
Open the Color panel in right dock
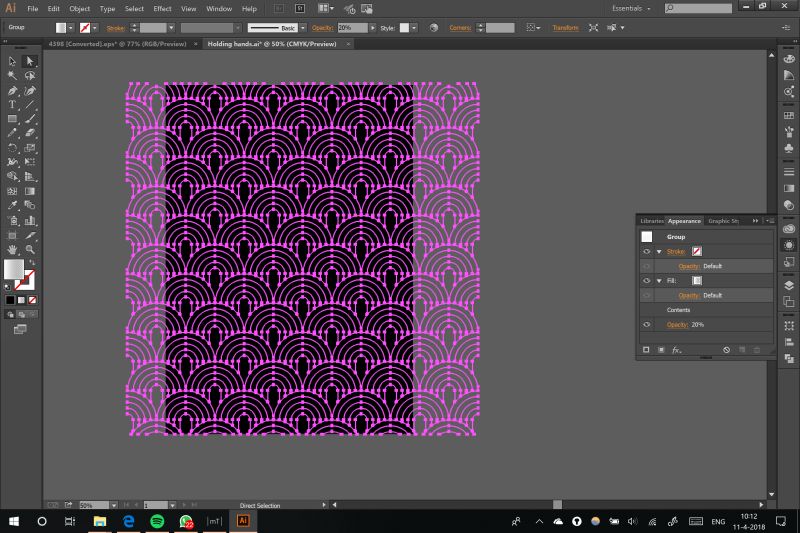pos(789,59)
